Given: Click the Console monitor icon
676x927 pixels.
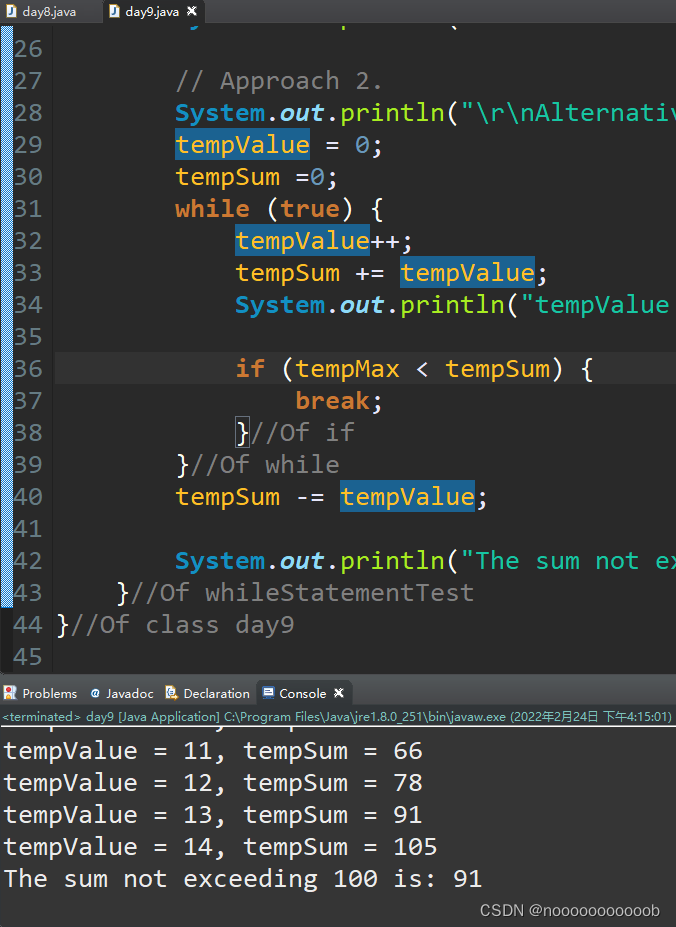Looking at the screenshot, I should pyautogui.click(x=268, y=692).
